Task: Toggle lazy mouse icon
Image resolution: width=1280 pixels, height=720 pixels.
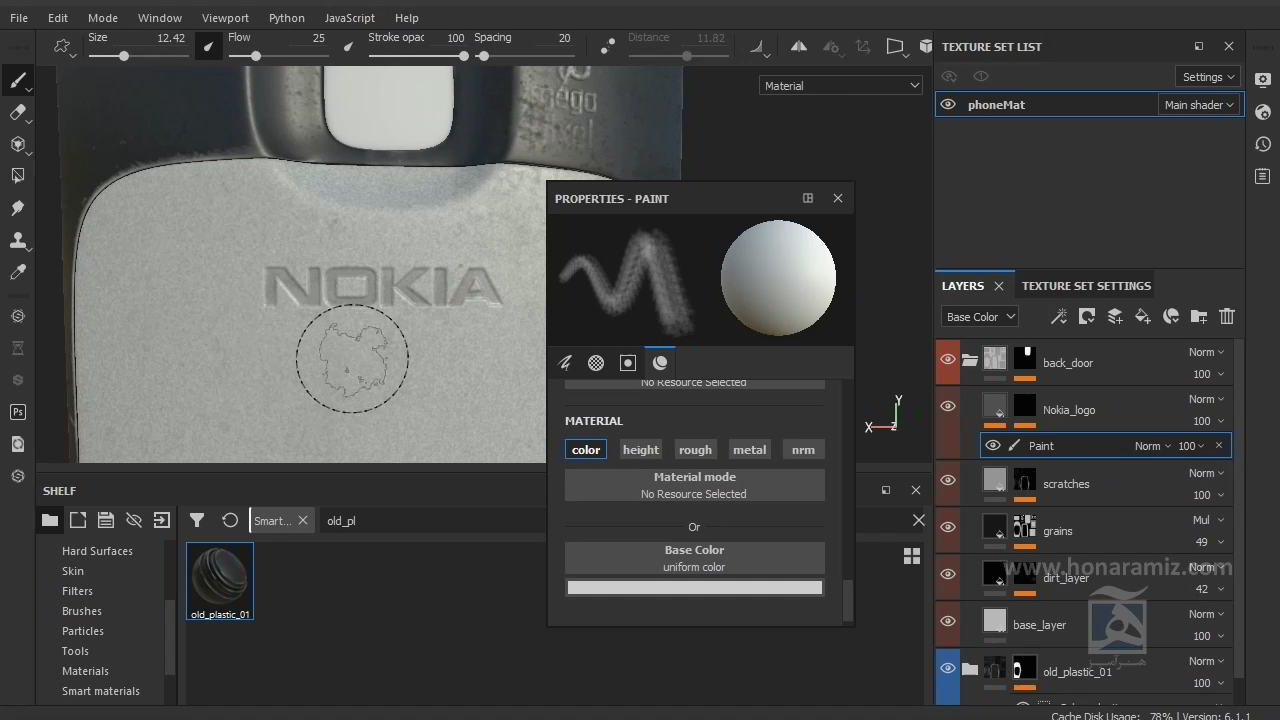Action: pos(607,46)
